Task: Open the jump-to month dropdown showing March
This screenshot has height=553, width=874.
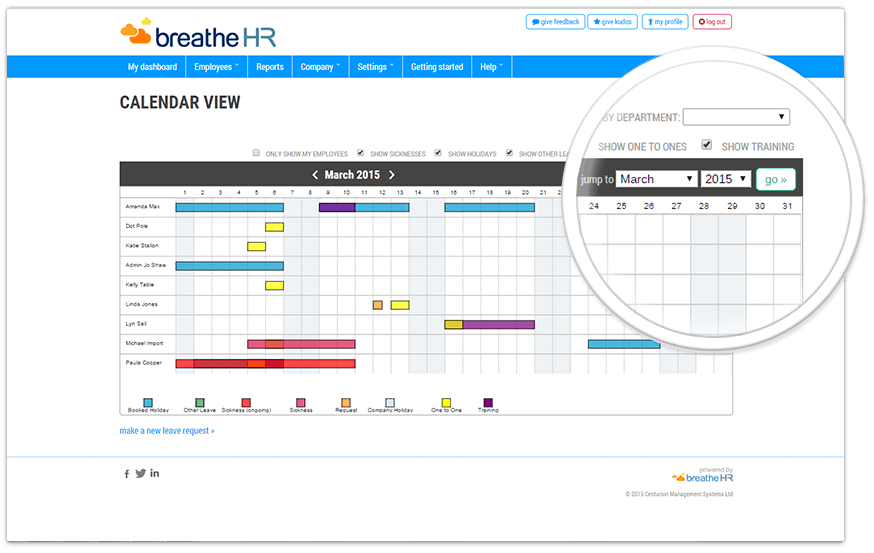Action: [656, 179]
